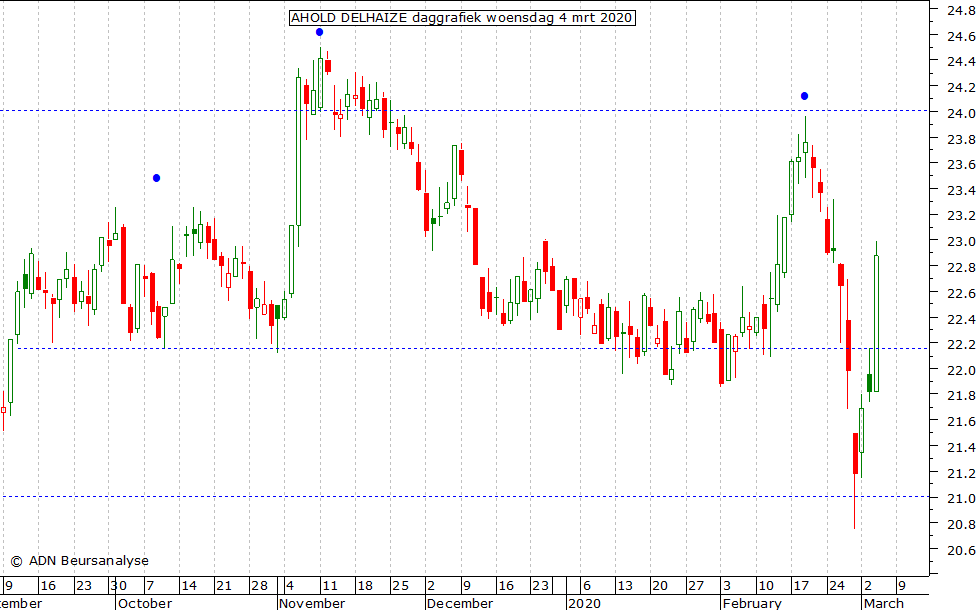
Task: Click the December month label
Action: pyautogui.click(x=460, y=603)
